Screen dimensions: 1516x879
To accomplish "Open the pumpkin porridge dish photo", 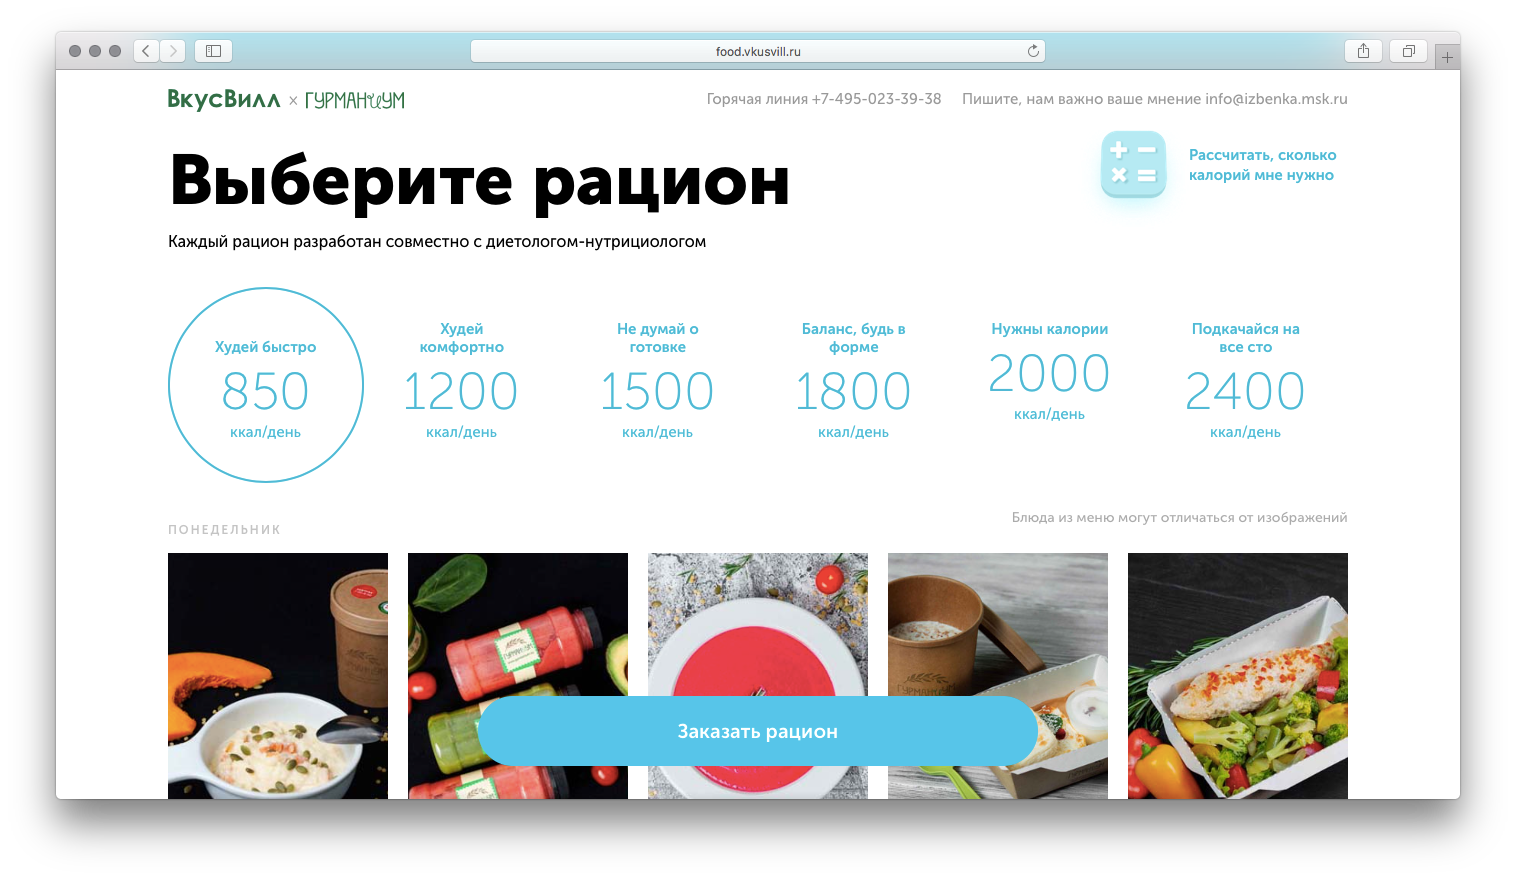I will point(278,676).
